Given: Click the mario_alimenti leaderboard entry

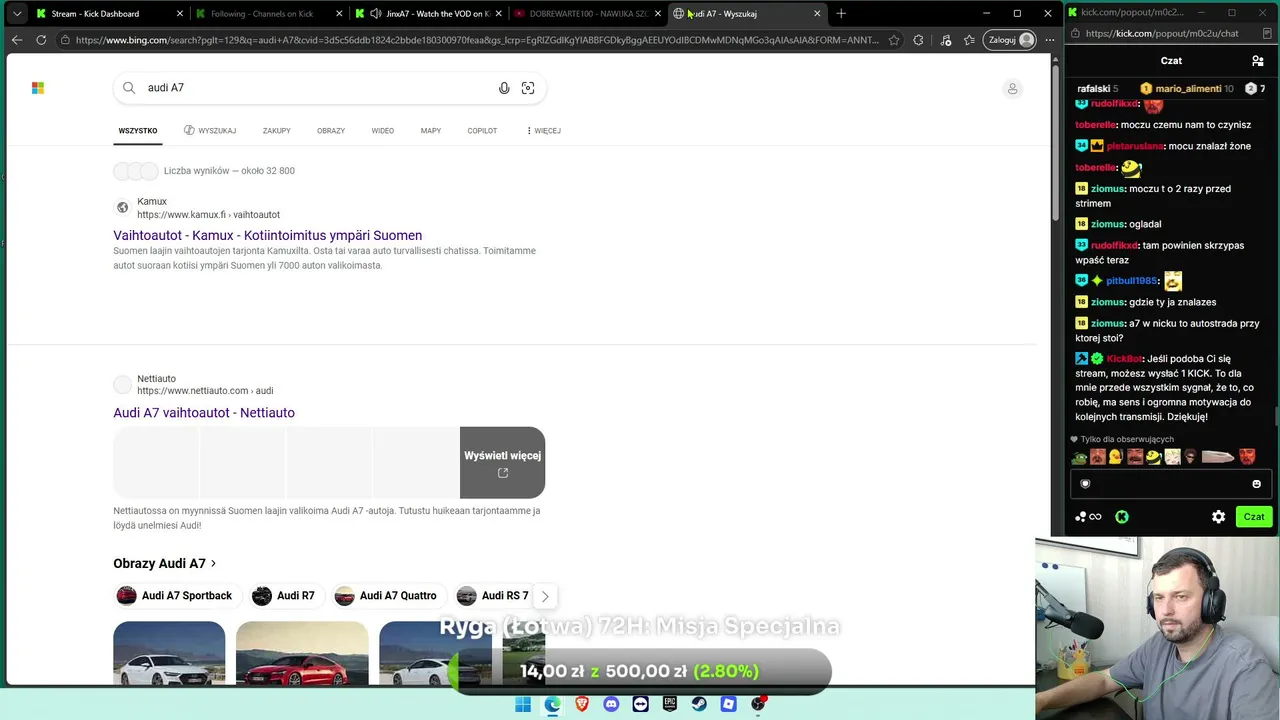Looking at the screenshot, I should (x=1186, y=89).
